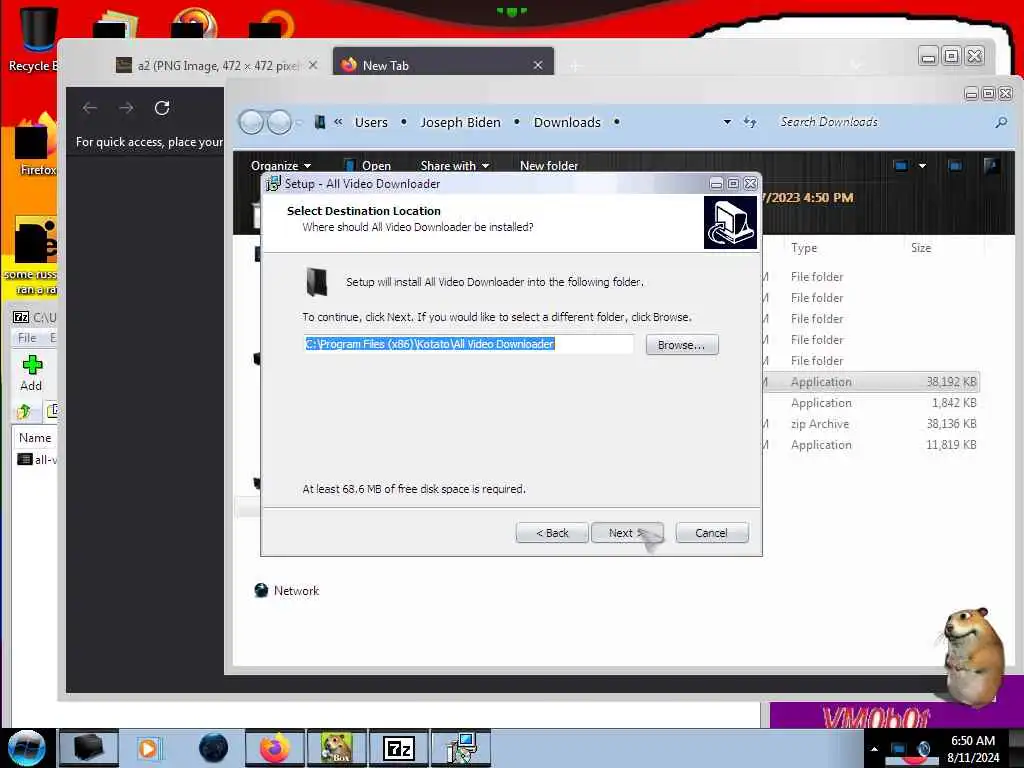Select Users in the Explorer breadcrumb

pos(371,122)
